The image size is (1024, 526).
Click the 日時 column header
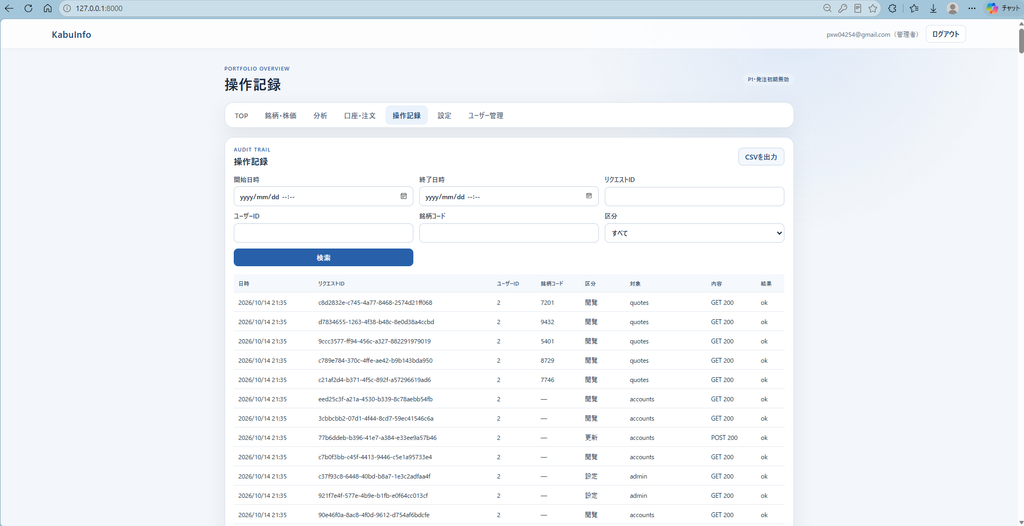[244, 284]
